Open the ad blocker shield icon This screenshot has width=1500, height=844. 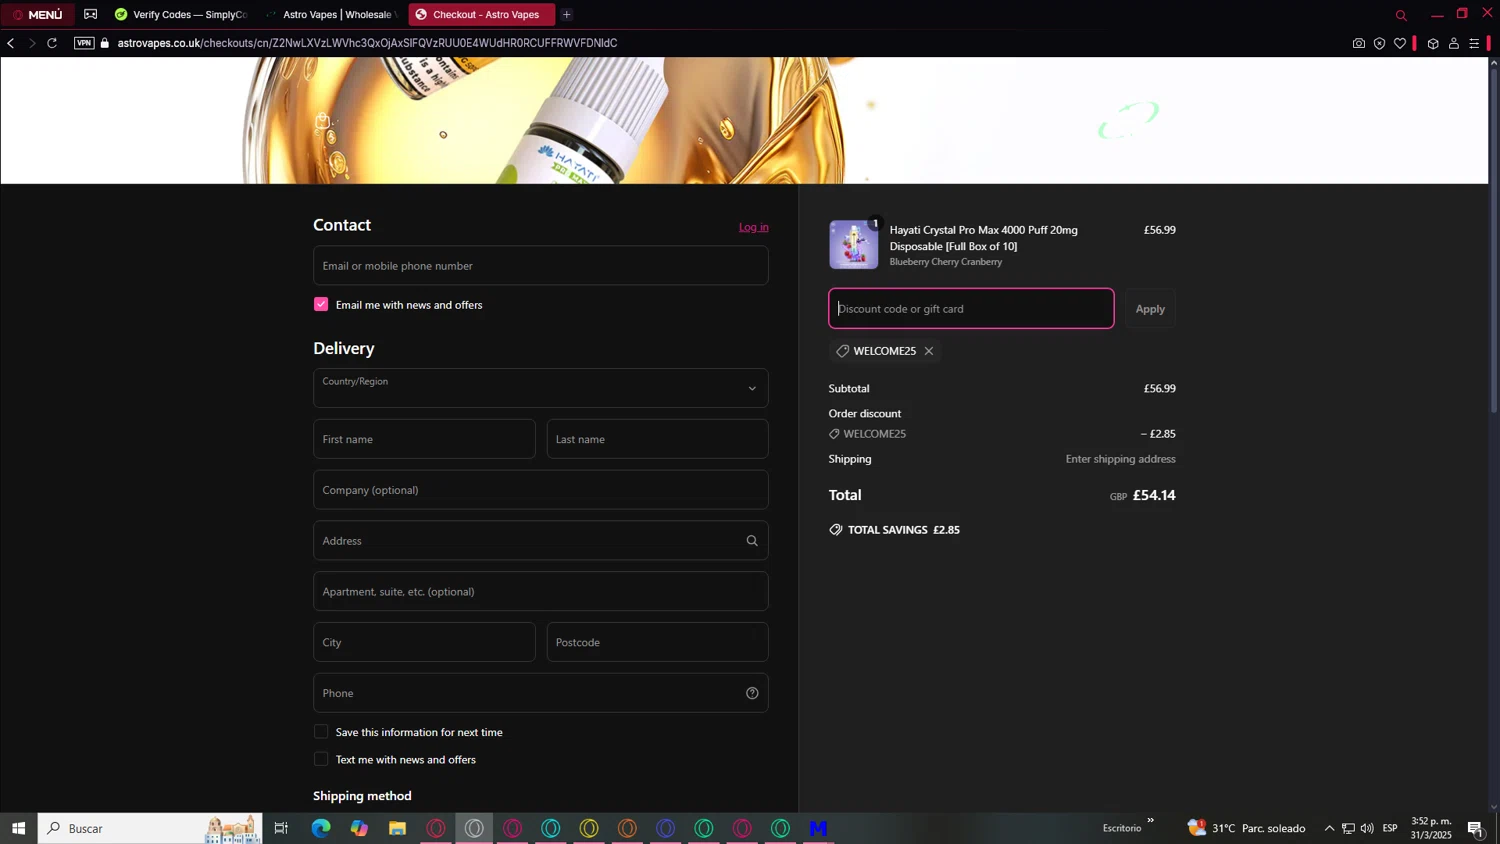(1379, 43)
